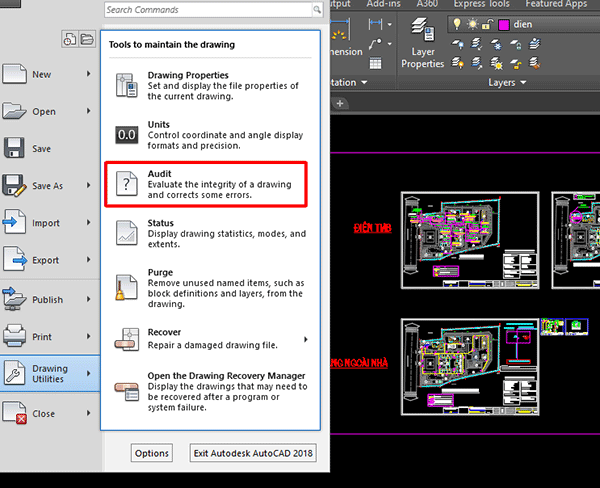Expand the Import submenu arrow
The height and width of the screenshot is (488, 600).
88,222
